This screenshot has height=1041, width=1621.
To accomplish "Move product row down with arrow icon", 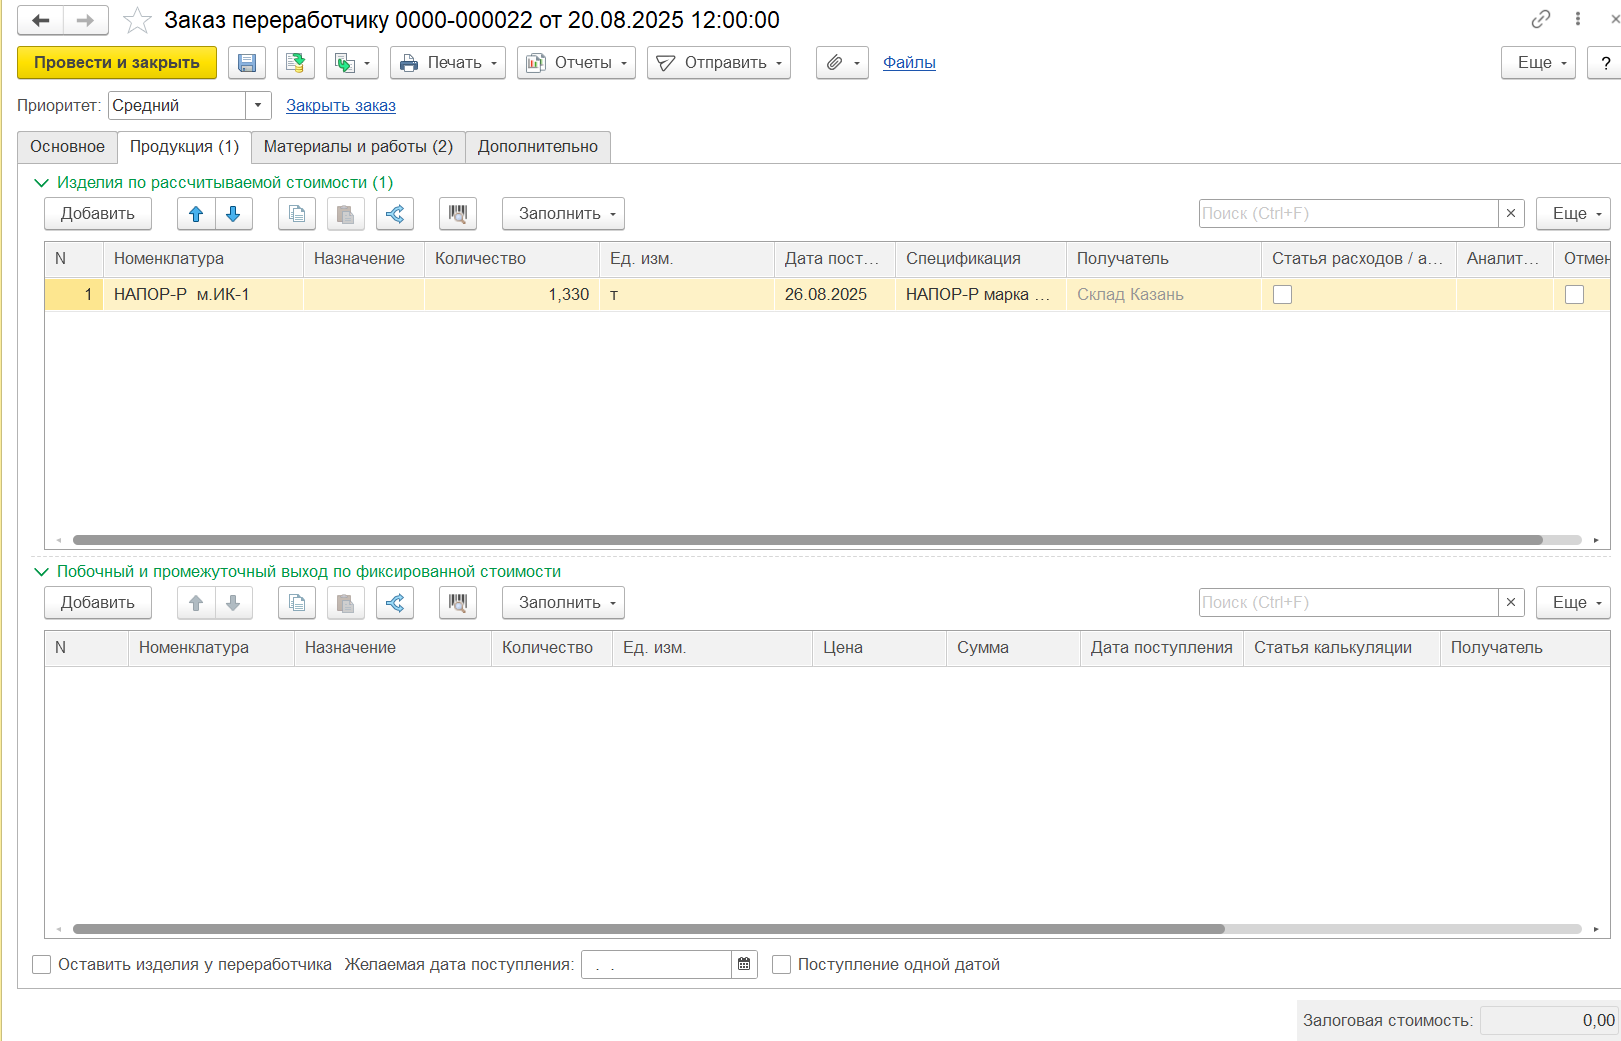I will [233, 214].
